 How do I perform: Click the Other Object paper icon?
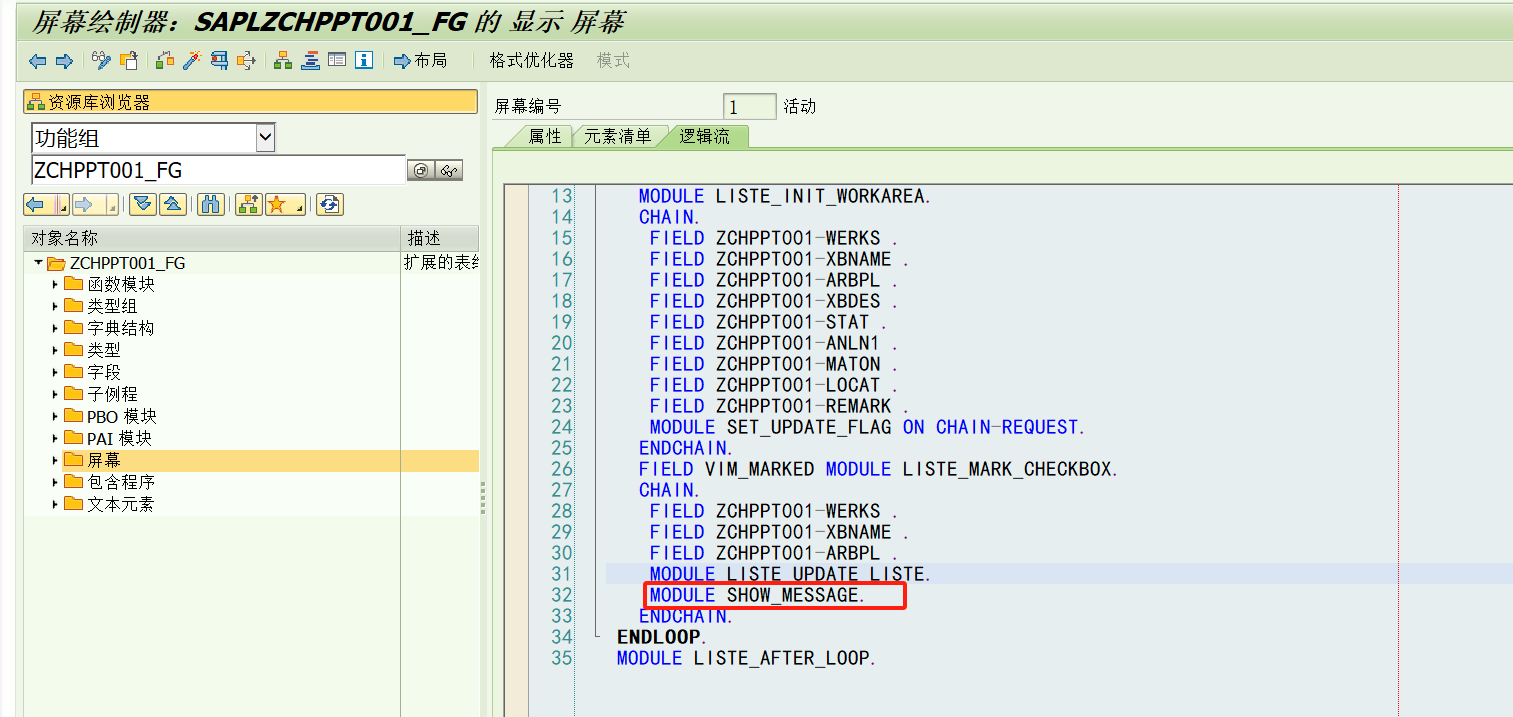[x=128, y=61]
